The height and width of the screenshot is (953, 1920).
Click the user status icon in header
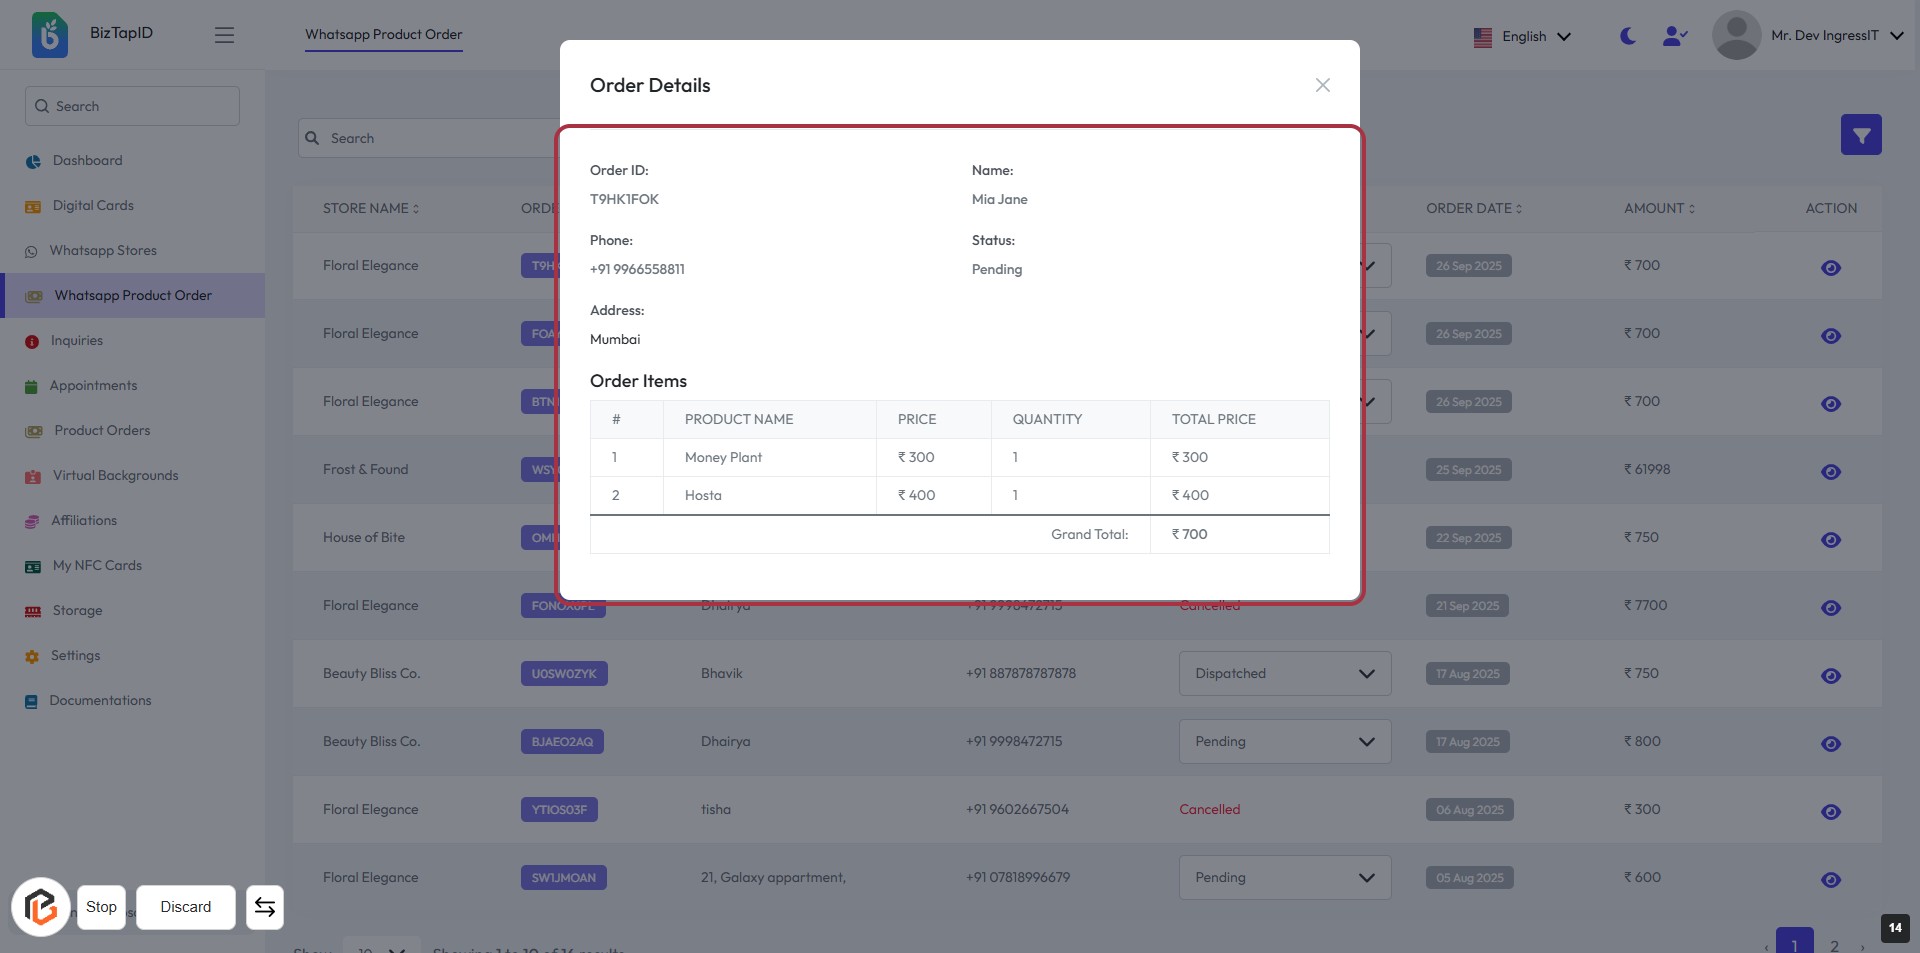tap(1675, 36)
